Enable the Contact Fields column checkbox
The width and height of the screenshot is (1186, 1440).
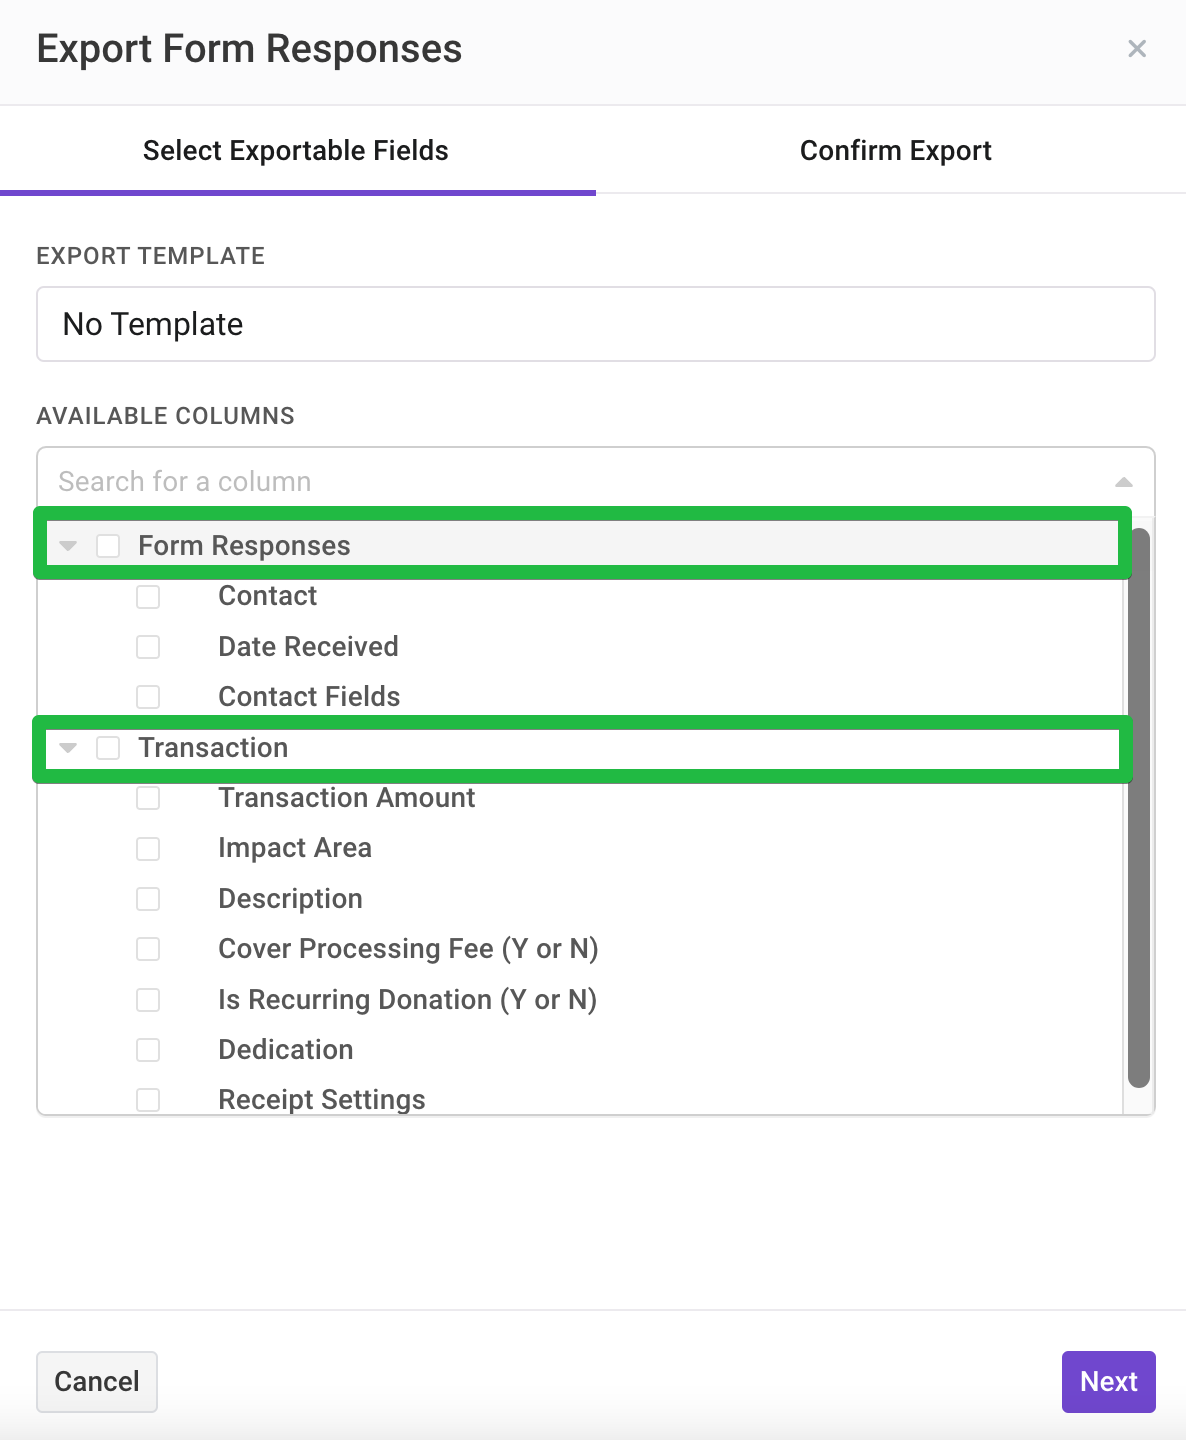pyautogui.click(x=148, y=697)
